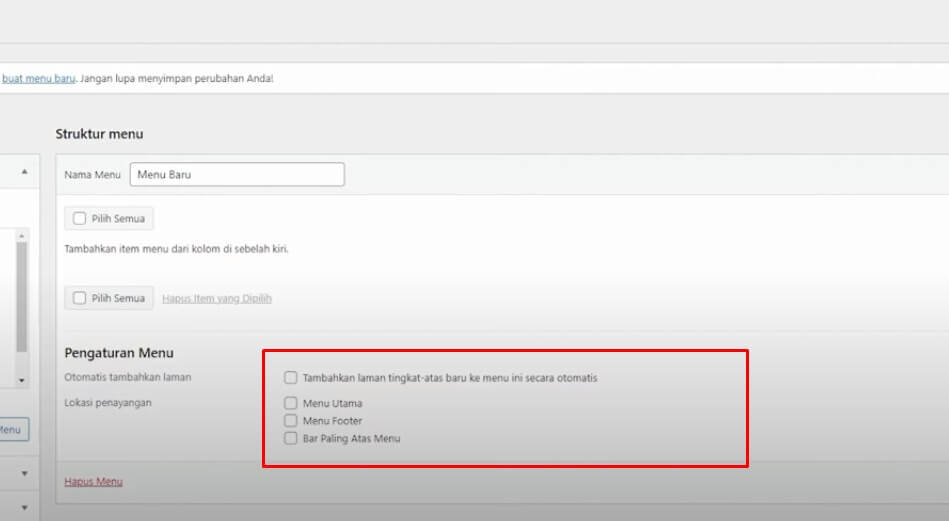
Task: Tick the Bar Paling Atas Menu checkbox
Action: [291, 438]
